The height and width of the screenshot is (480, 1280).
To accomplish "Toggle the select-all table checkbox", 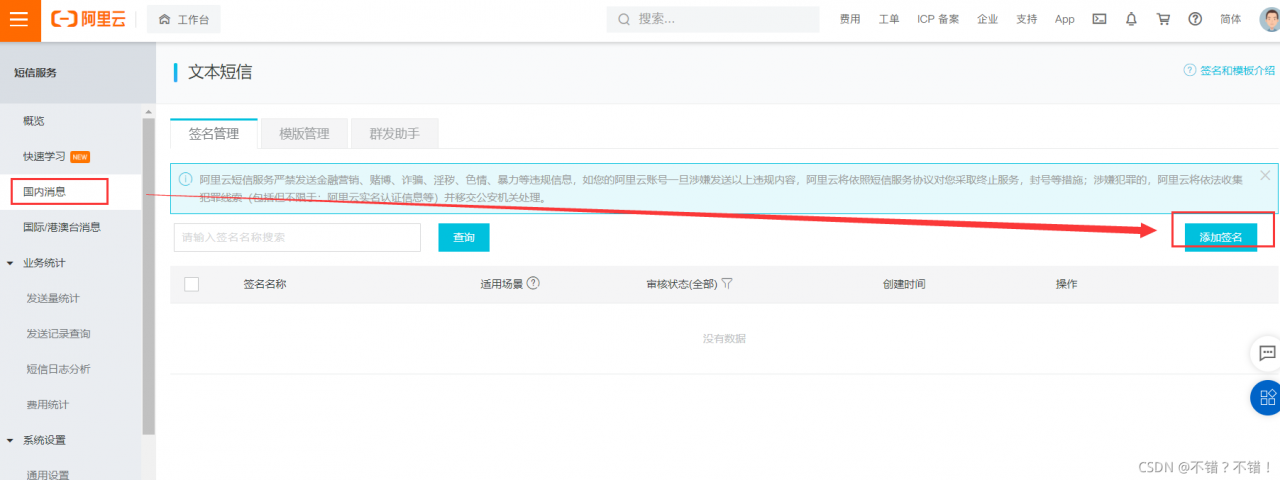I will click(x=192, y=284).
